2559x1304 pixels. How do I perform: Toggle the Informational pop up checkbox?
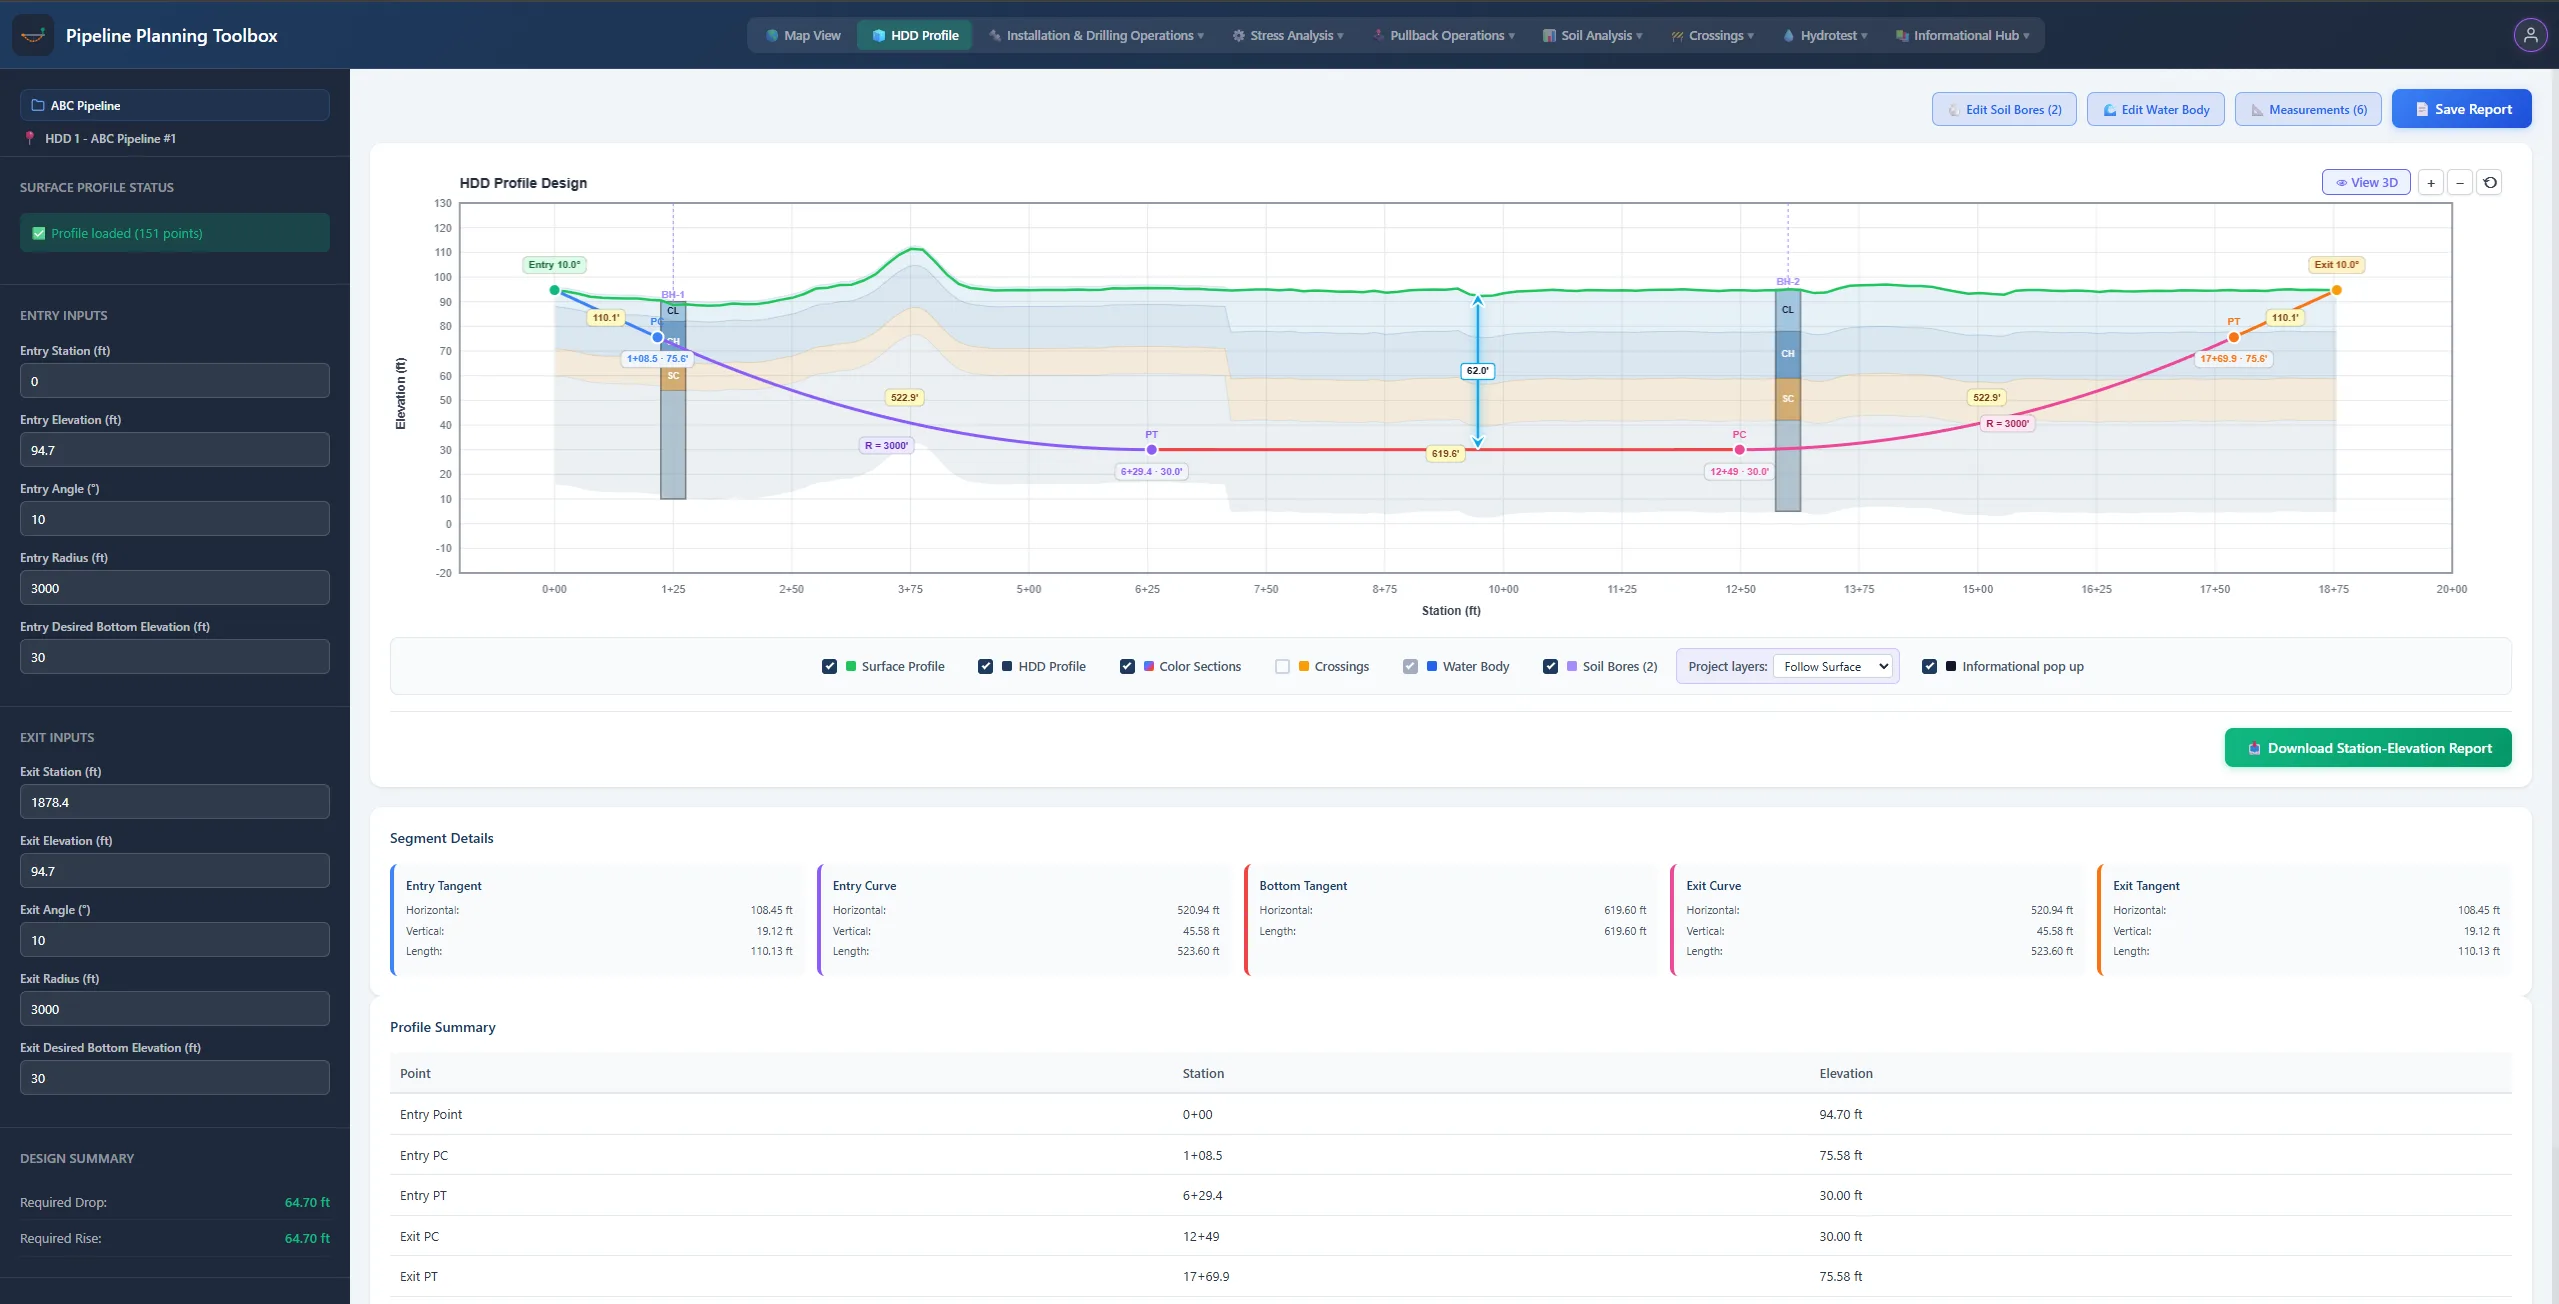(1929, 666)
